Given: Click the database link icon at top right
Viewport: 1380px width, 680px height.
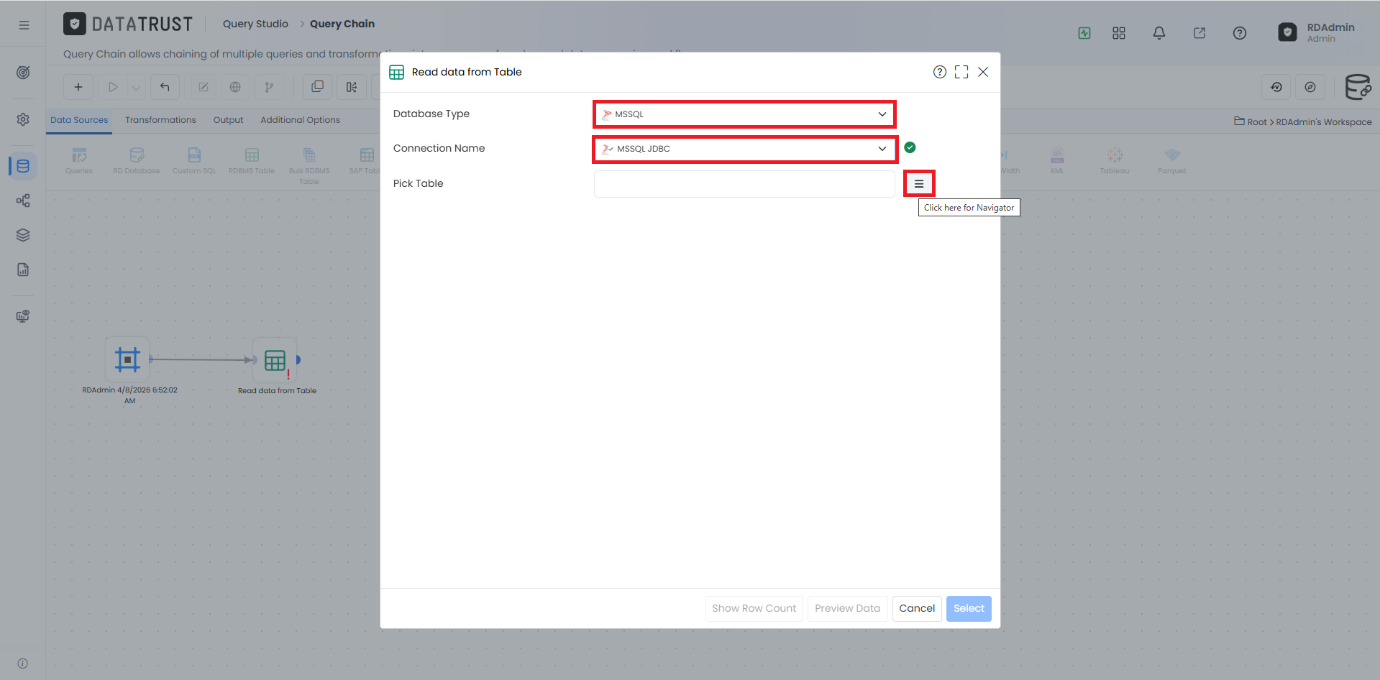Looking at the screenshot, I should (1358, 87).
